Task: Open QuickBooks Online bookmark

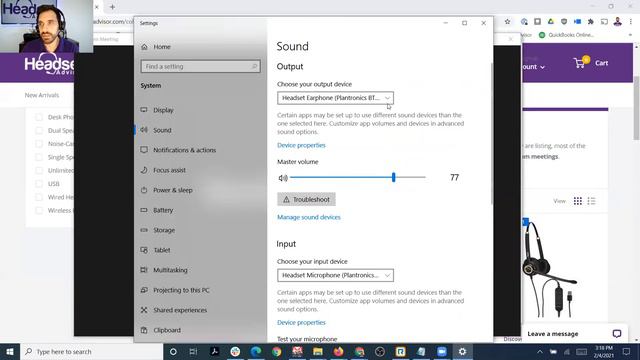Action: point(566,35)
